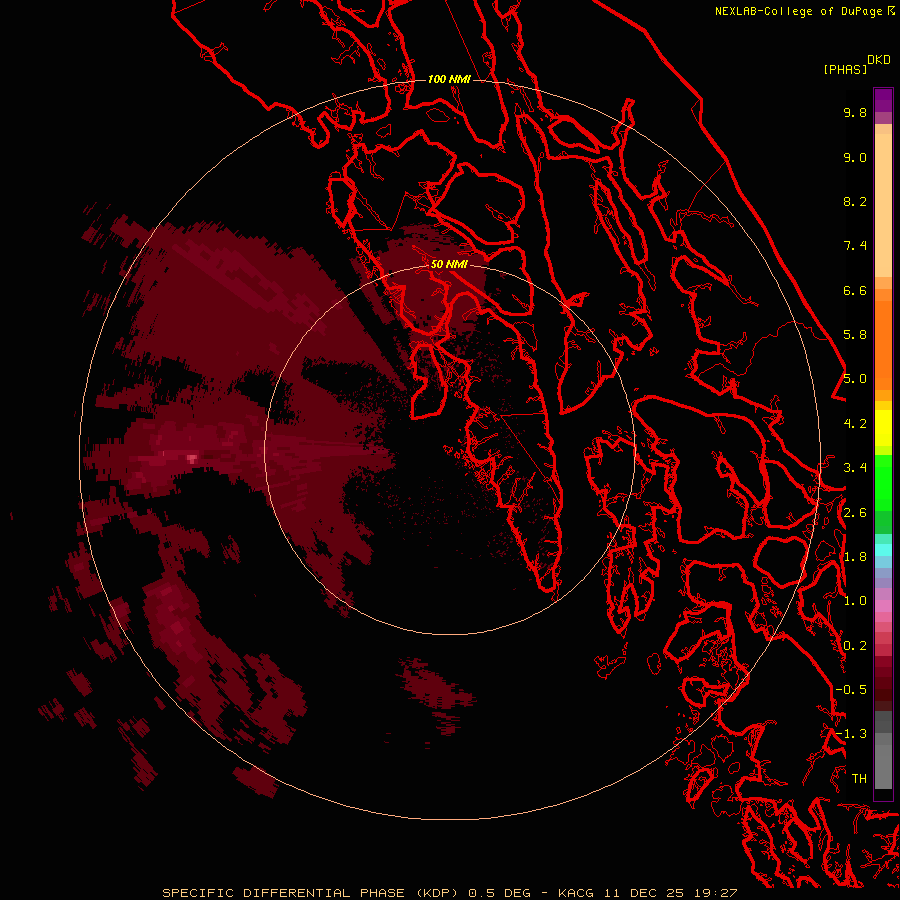Click the 5.0 scale label
The height and width of the screenshot is (900, 900).
[x=855, y=379]
